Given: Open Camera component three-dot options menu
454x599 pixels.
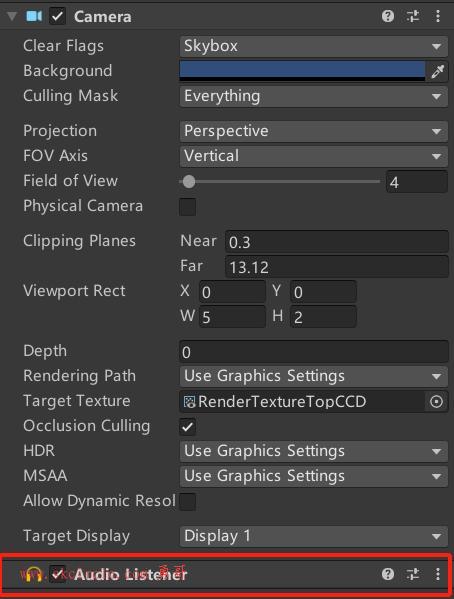Looking at the screenshot, I should pyautogui.click(x=438, y=16).
